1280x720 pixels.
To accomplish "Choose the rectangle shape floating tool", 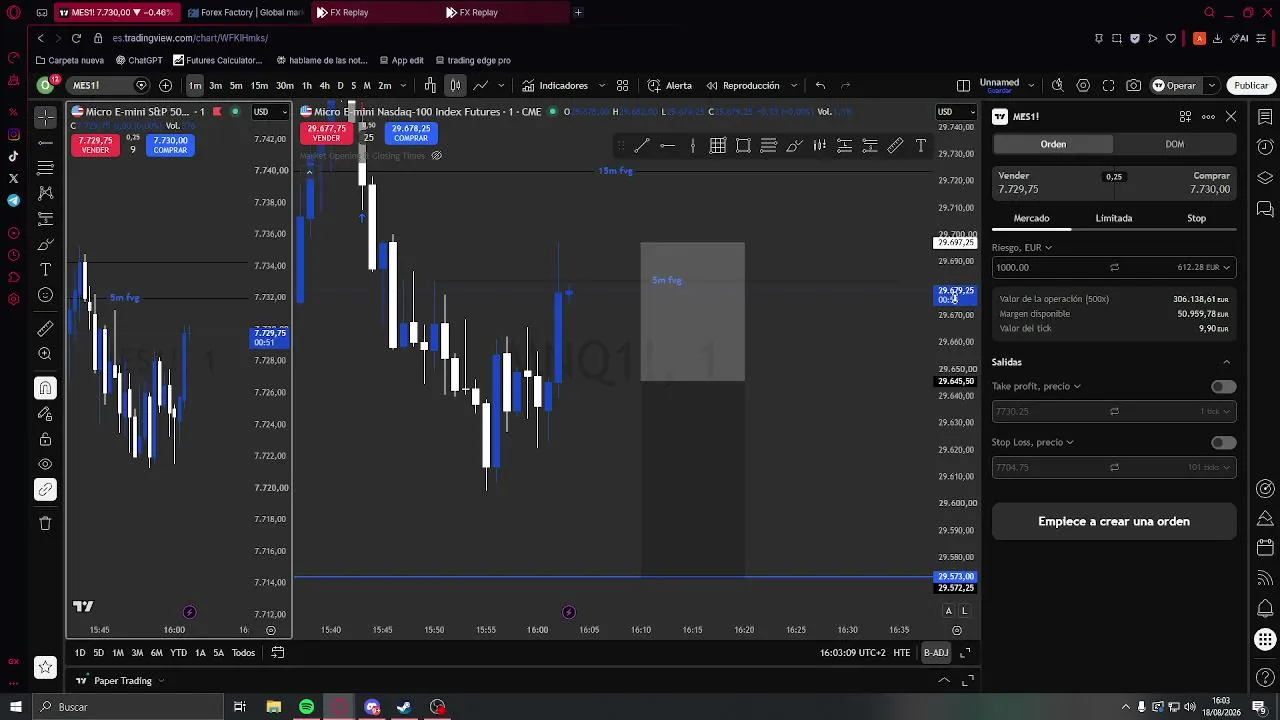I will [743, 146].
